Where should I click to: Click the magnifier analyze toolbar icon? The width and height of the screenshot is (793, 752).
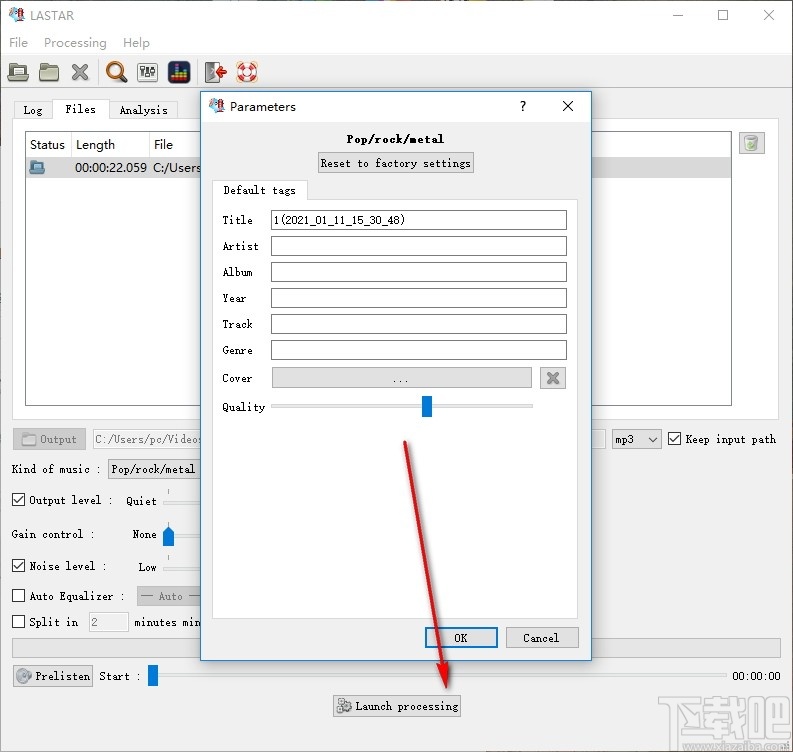[116, 72]
